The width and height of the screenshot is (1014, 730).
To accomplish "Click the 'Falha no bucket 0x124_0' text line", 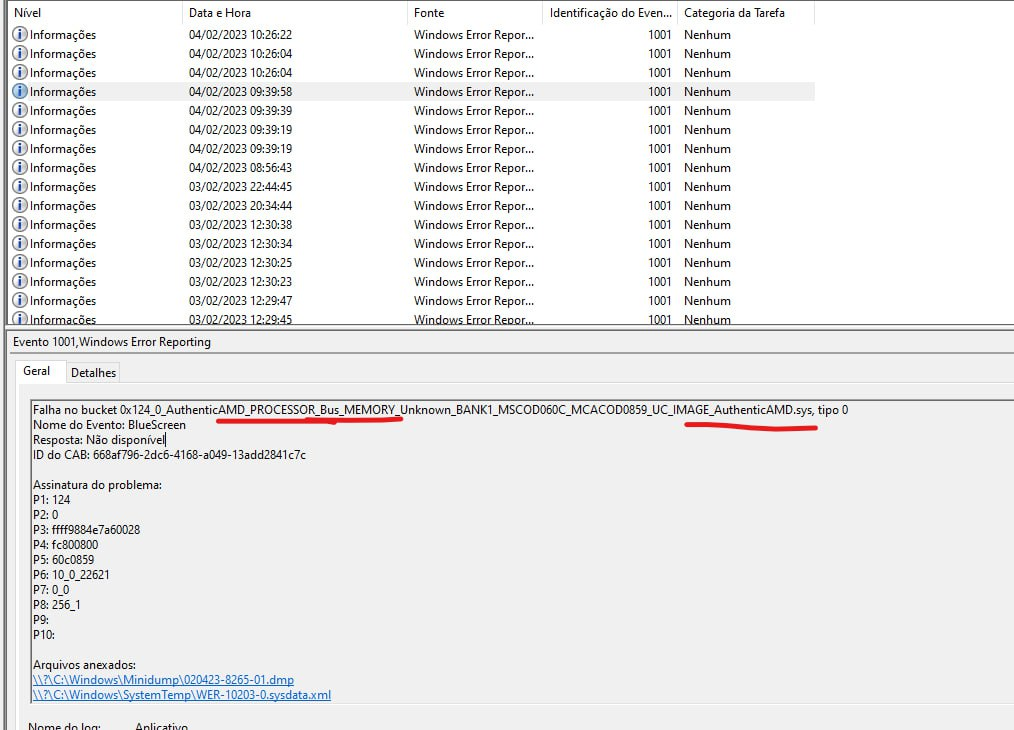I will [440, 410].
